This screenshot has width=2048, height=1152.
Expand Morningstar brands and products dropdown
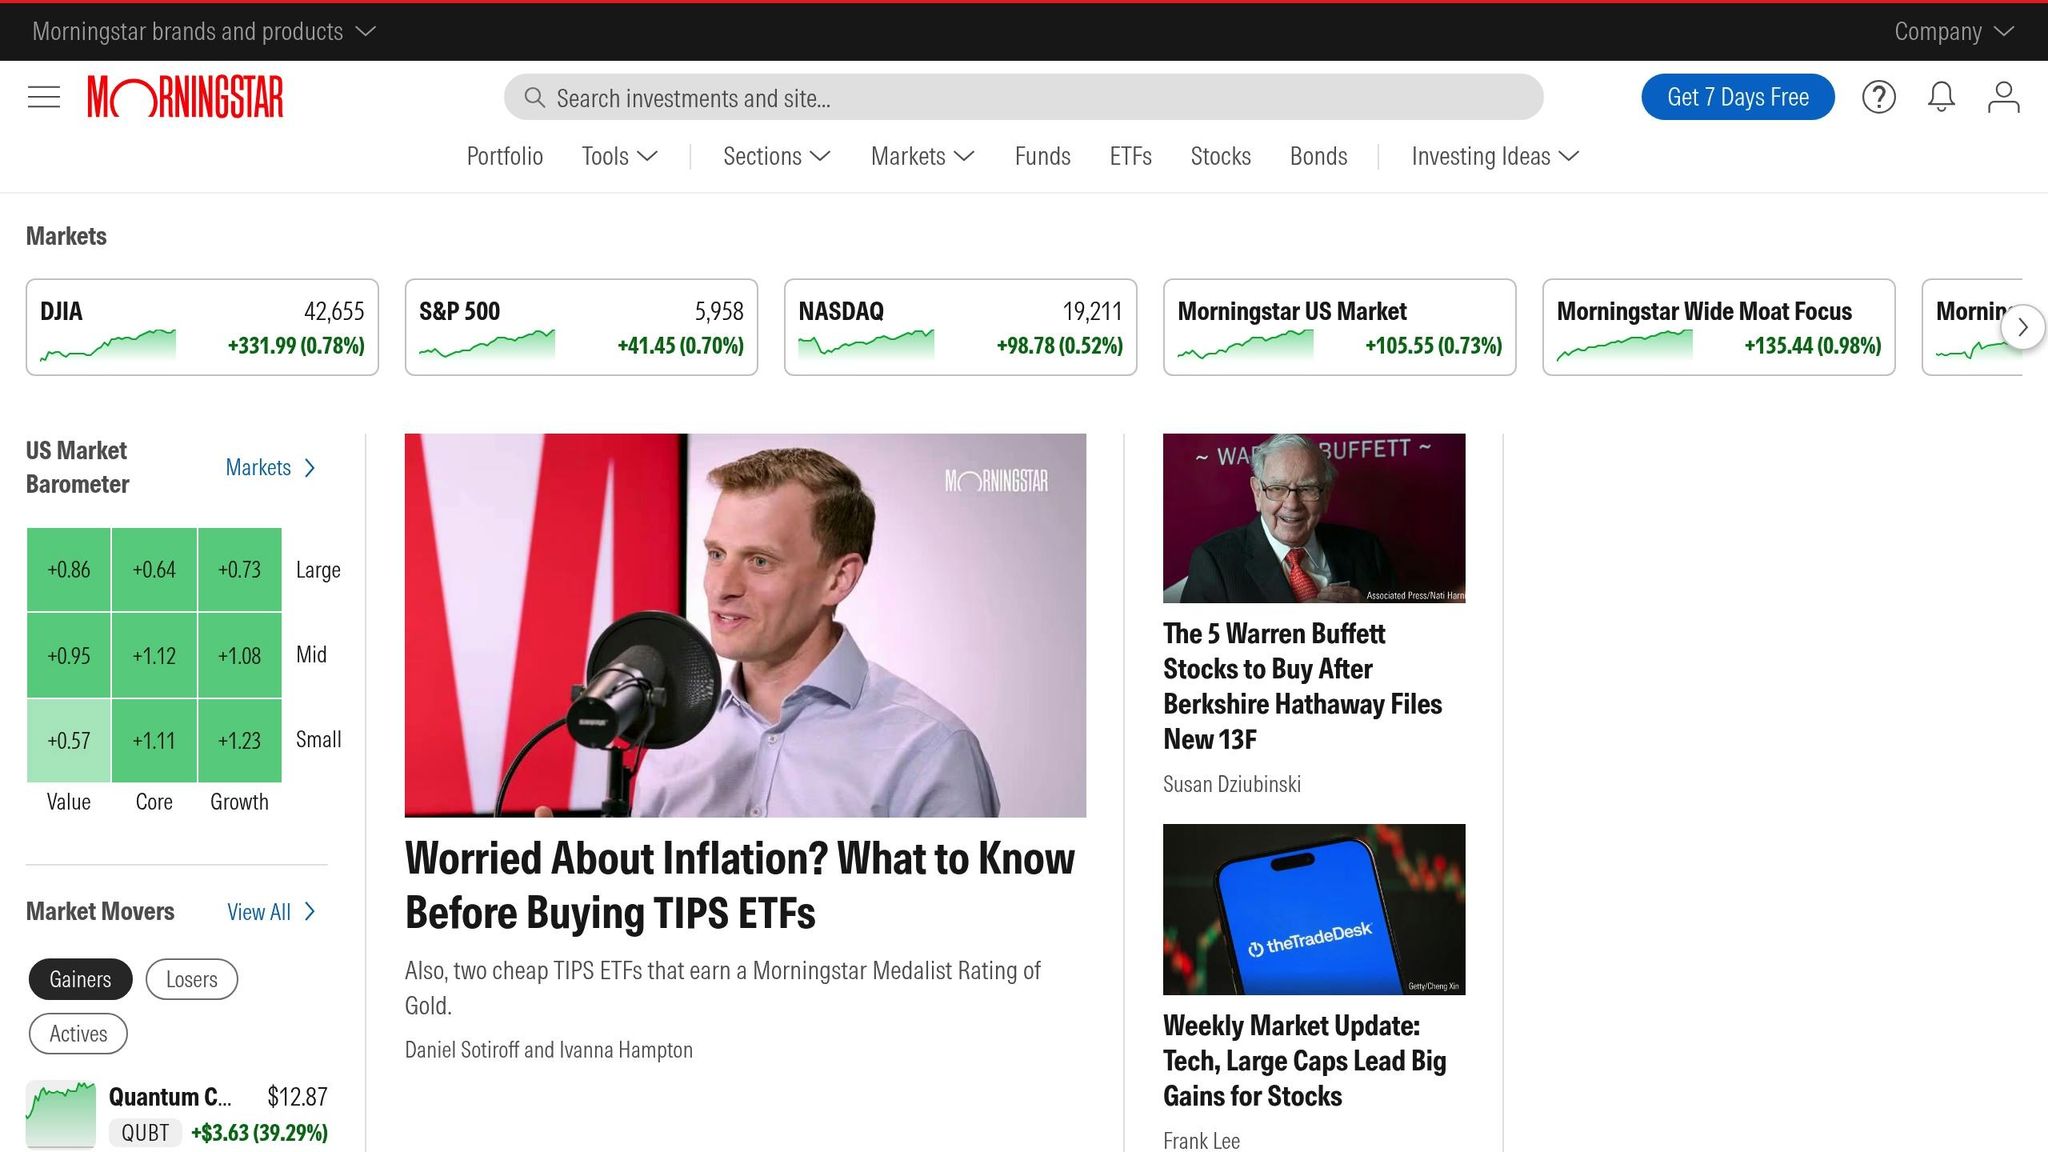(204, 31)
